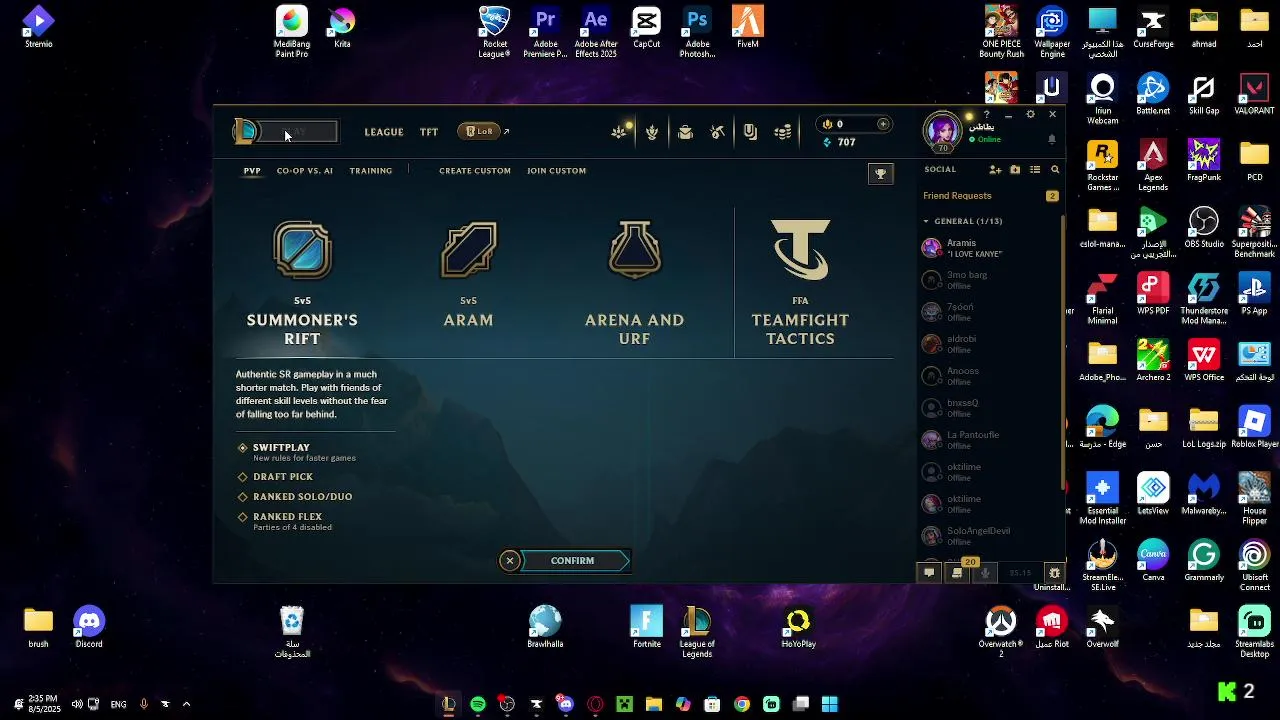This screenshot has width=1280, height=720.
Task: Select friend aldrobi in friends list
Action: point(988,343)
